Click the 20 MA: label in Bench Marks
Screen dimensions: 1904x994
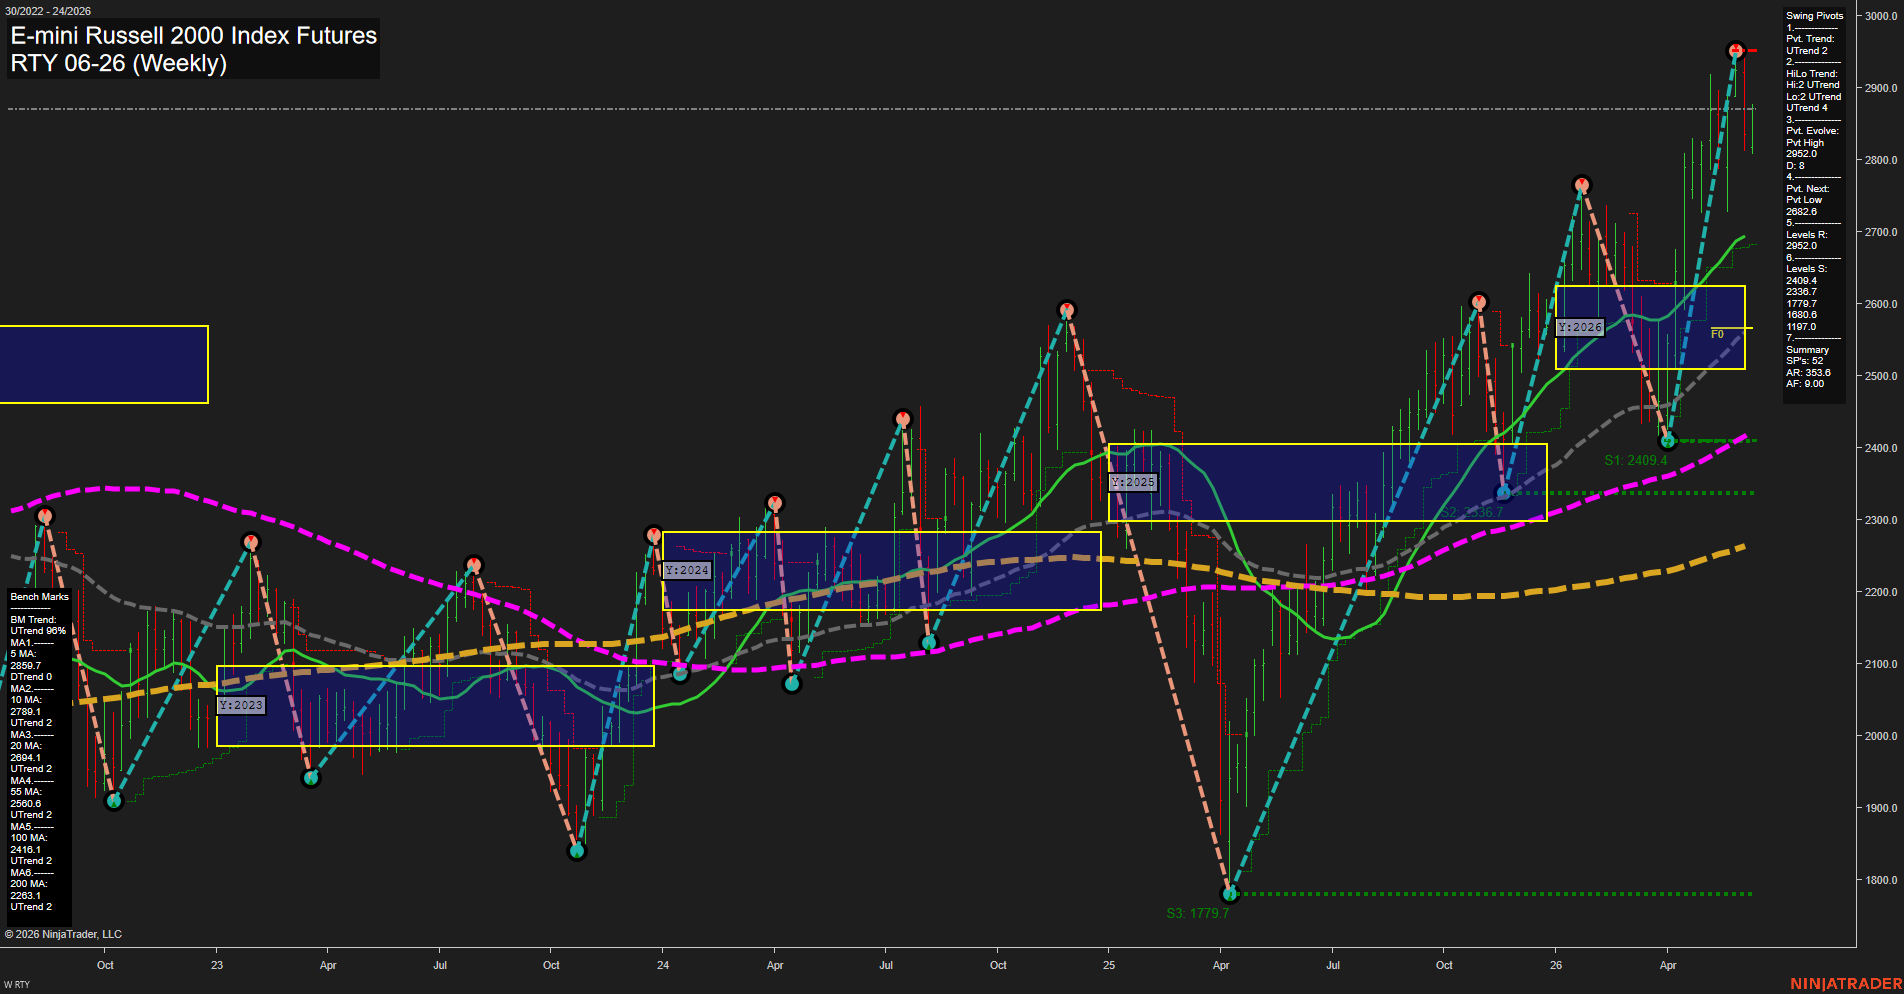pyautogui.click(x=26, y=746)
